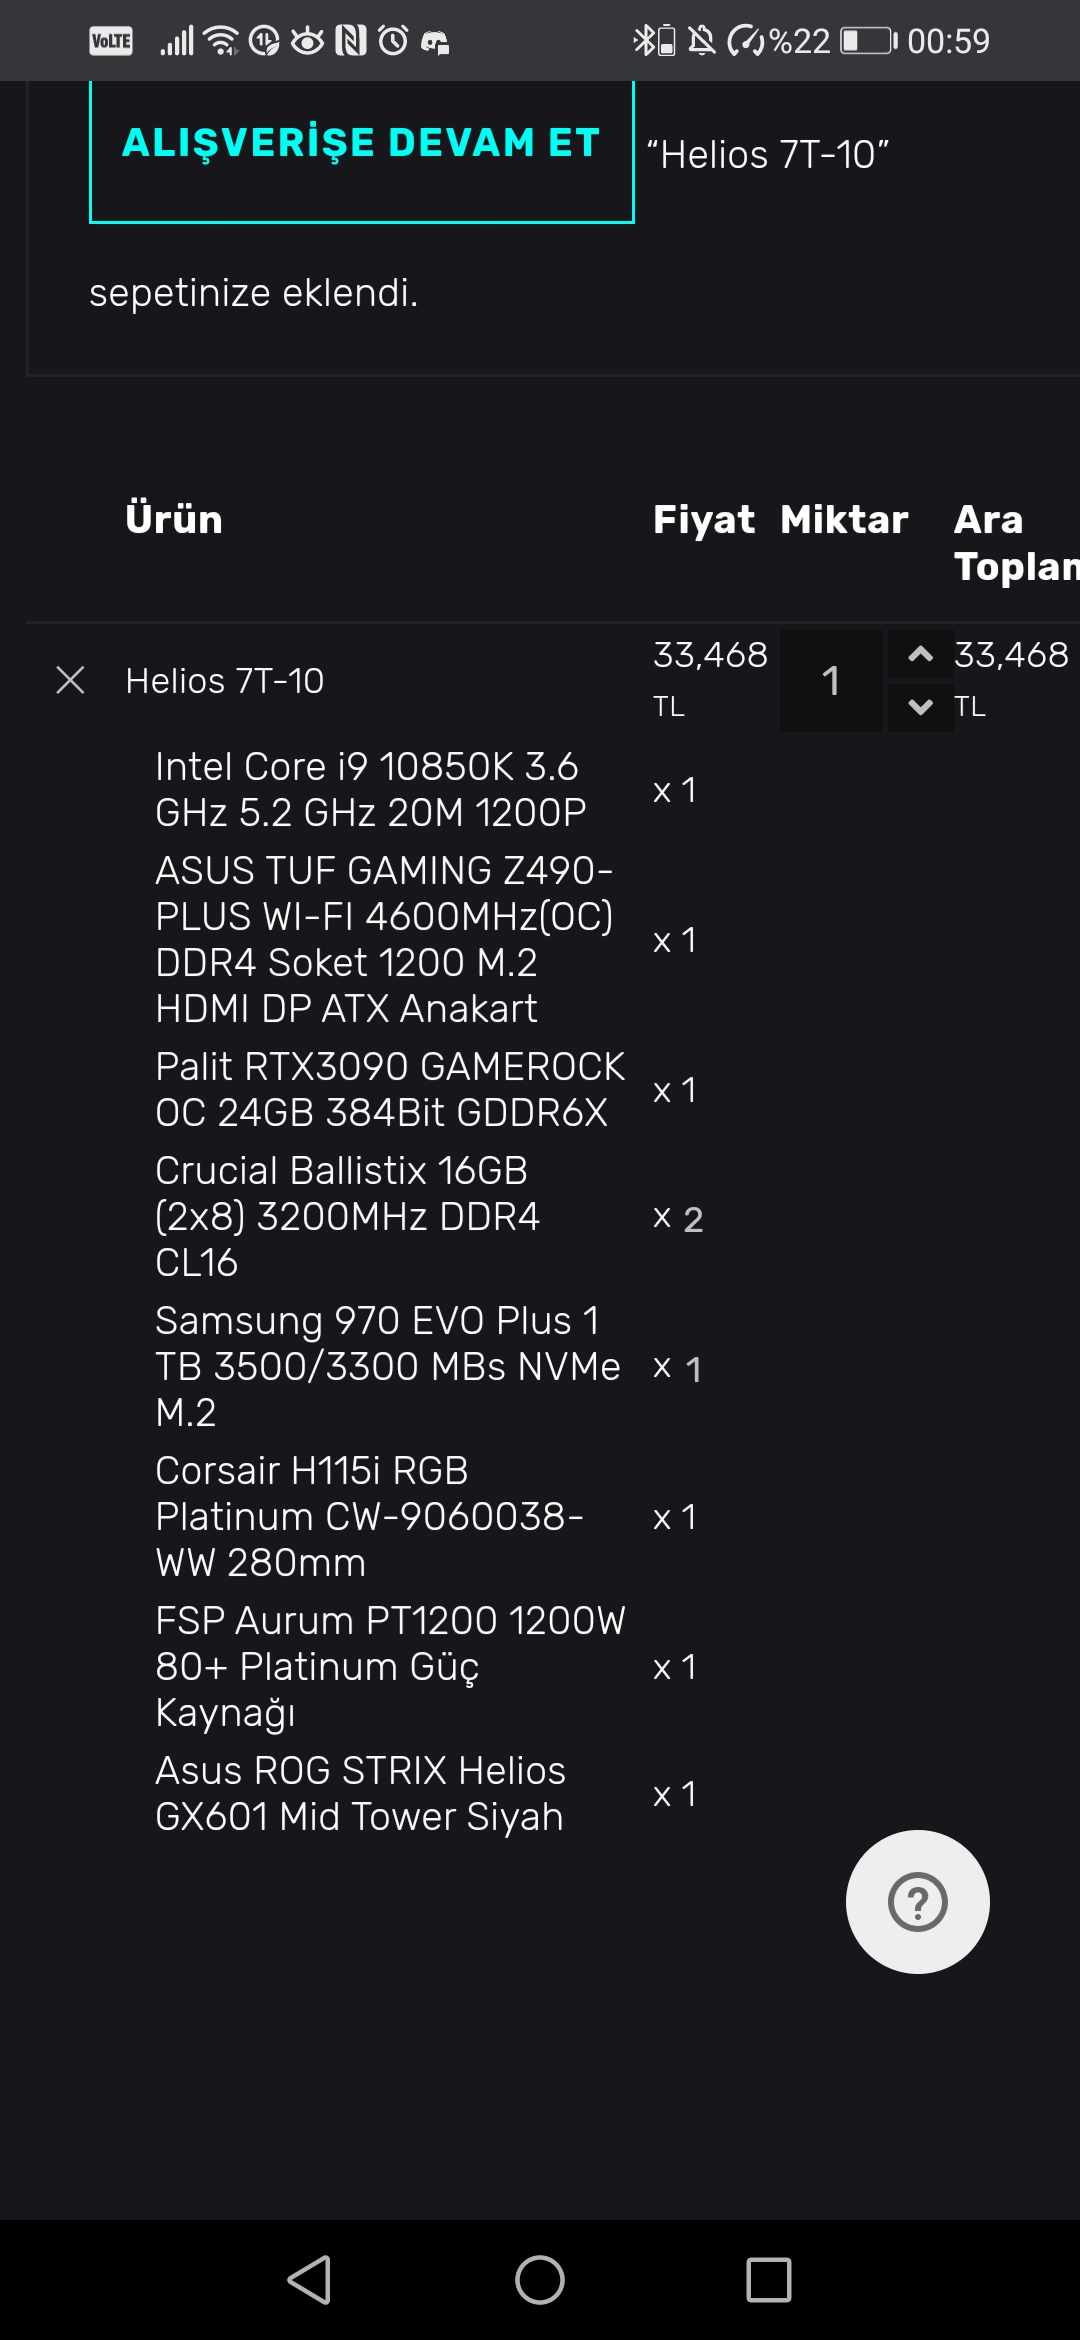
Task: Tap the alarm clock status icon
Action: click(x=393, y=41)
